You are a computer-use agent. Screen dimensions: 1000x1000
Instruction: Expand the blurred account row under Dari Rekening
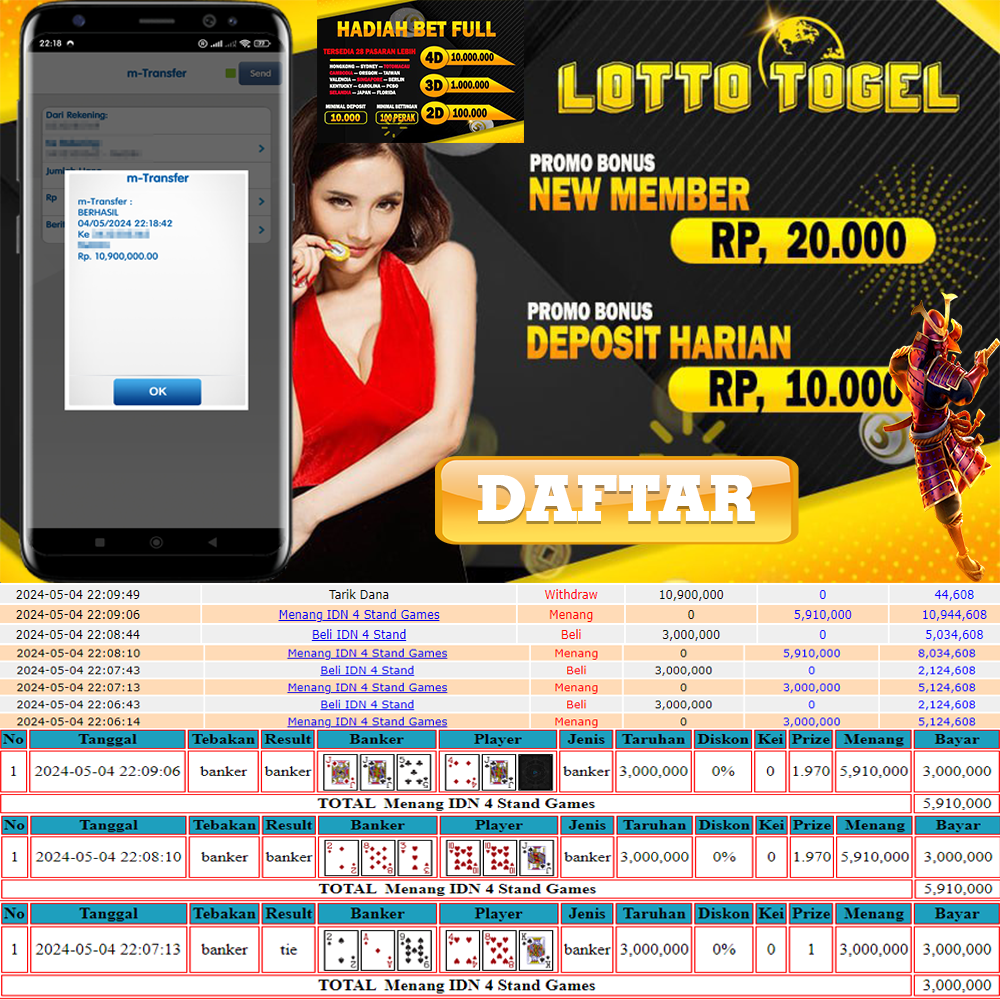coord(156,148)
